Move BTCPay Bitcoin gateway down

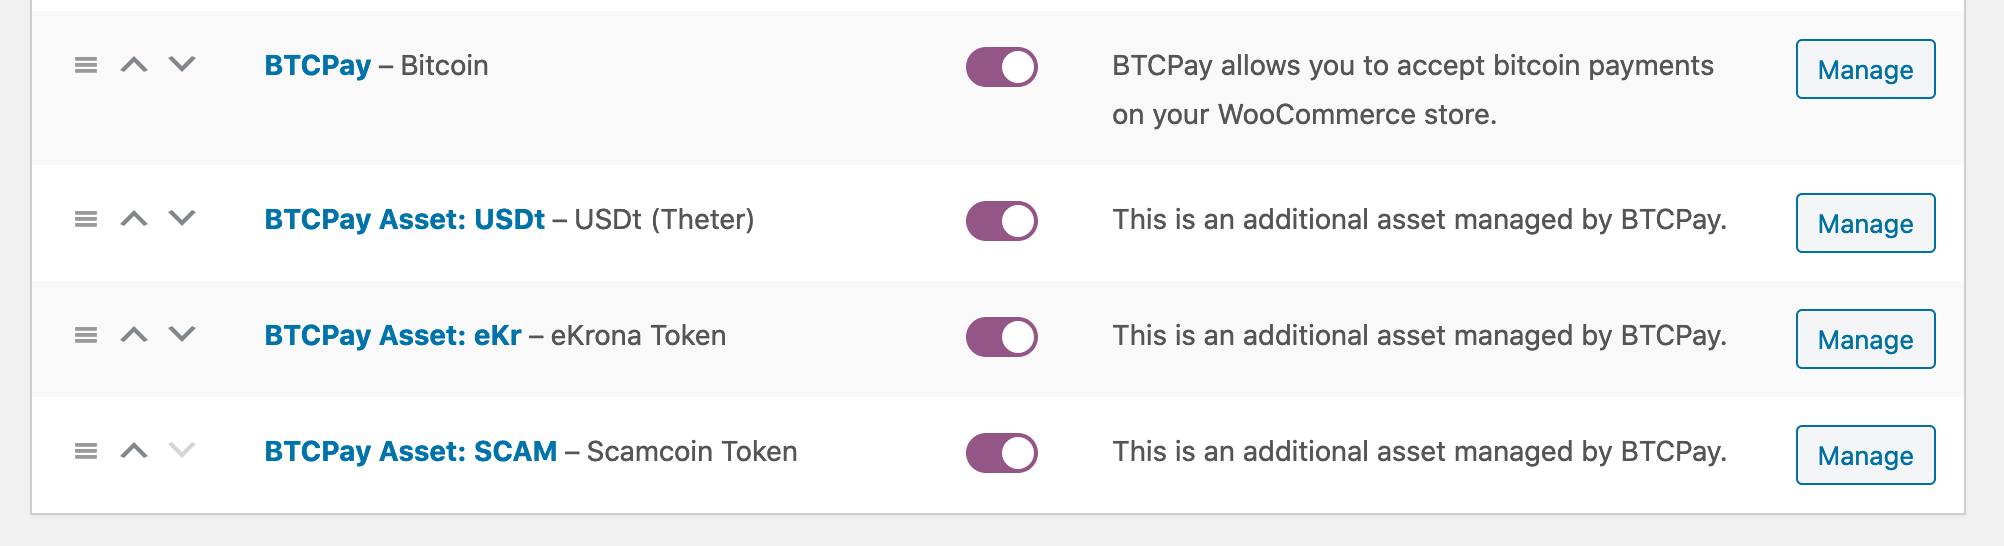click(182, 65)
